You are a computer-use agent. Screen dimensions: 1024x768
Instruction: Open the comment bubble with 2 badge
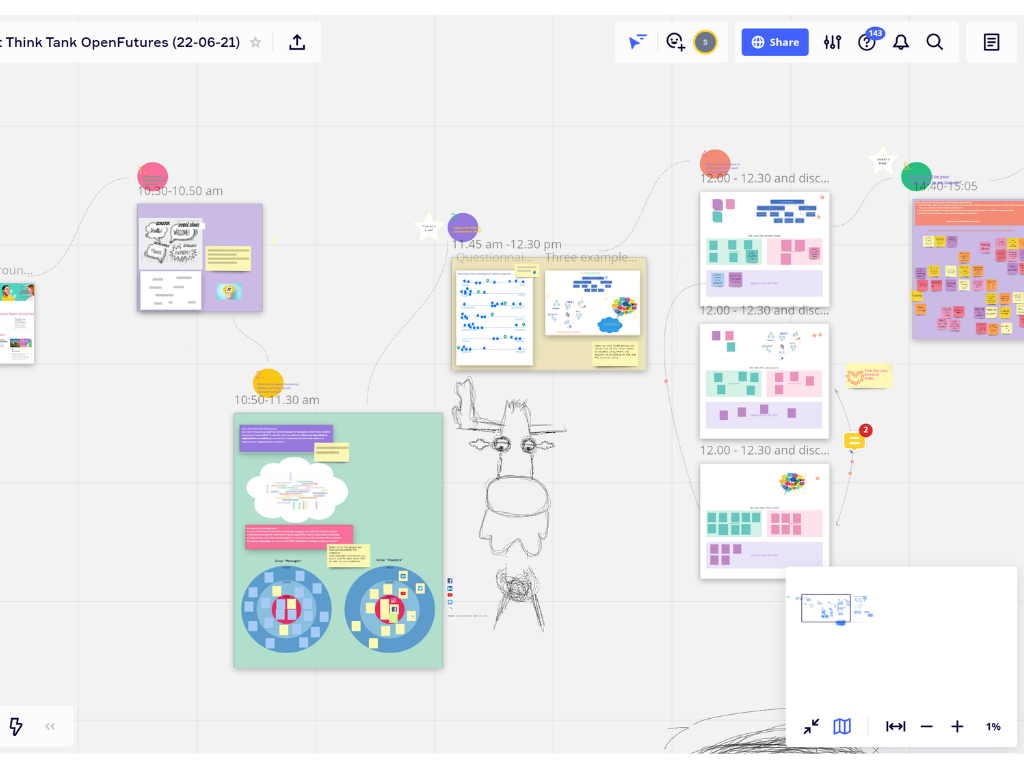point(855,440)
